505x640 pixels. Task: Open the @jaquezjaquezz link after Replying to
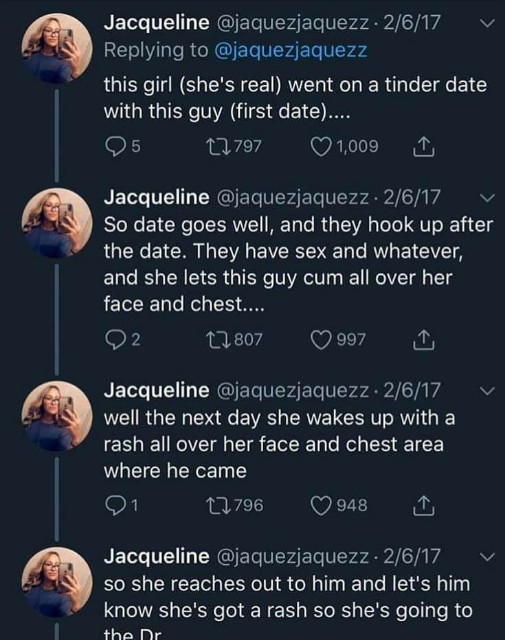291,51
